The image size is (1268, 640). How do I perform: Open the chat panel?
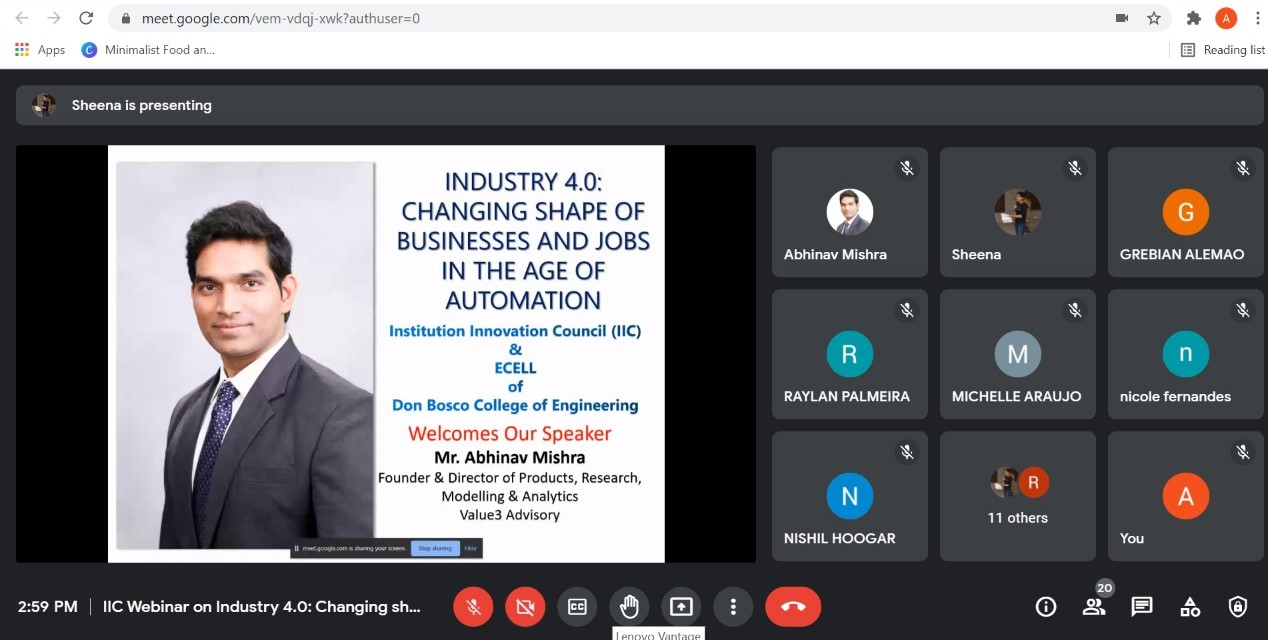tap(1142, 606)
